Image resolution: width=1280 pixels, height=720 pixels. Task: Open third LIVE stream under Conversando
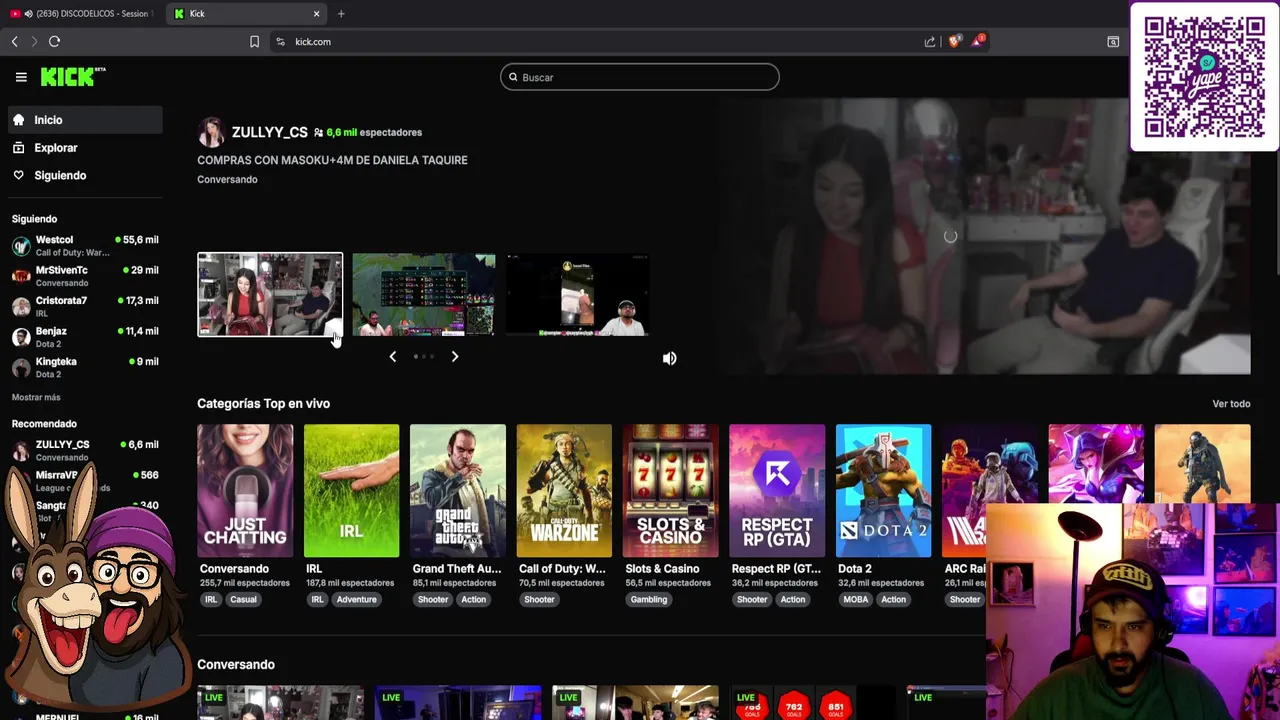636,702
